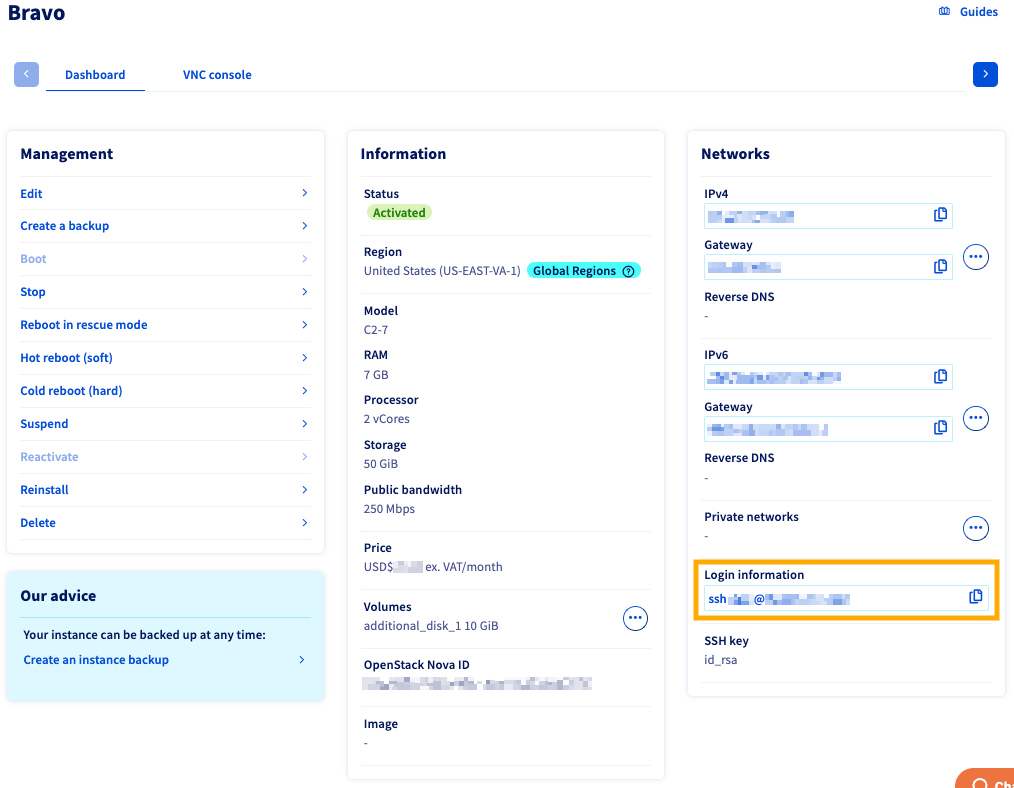Click the left navigation arrow button

(26, 74)
